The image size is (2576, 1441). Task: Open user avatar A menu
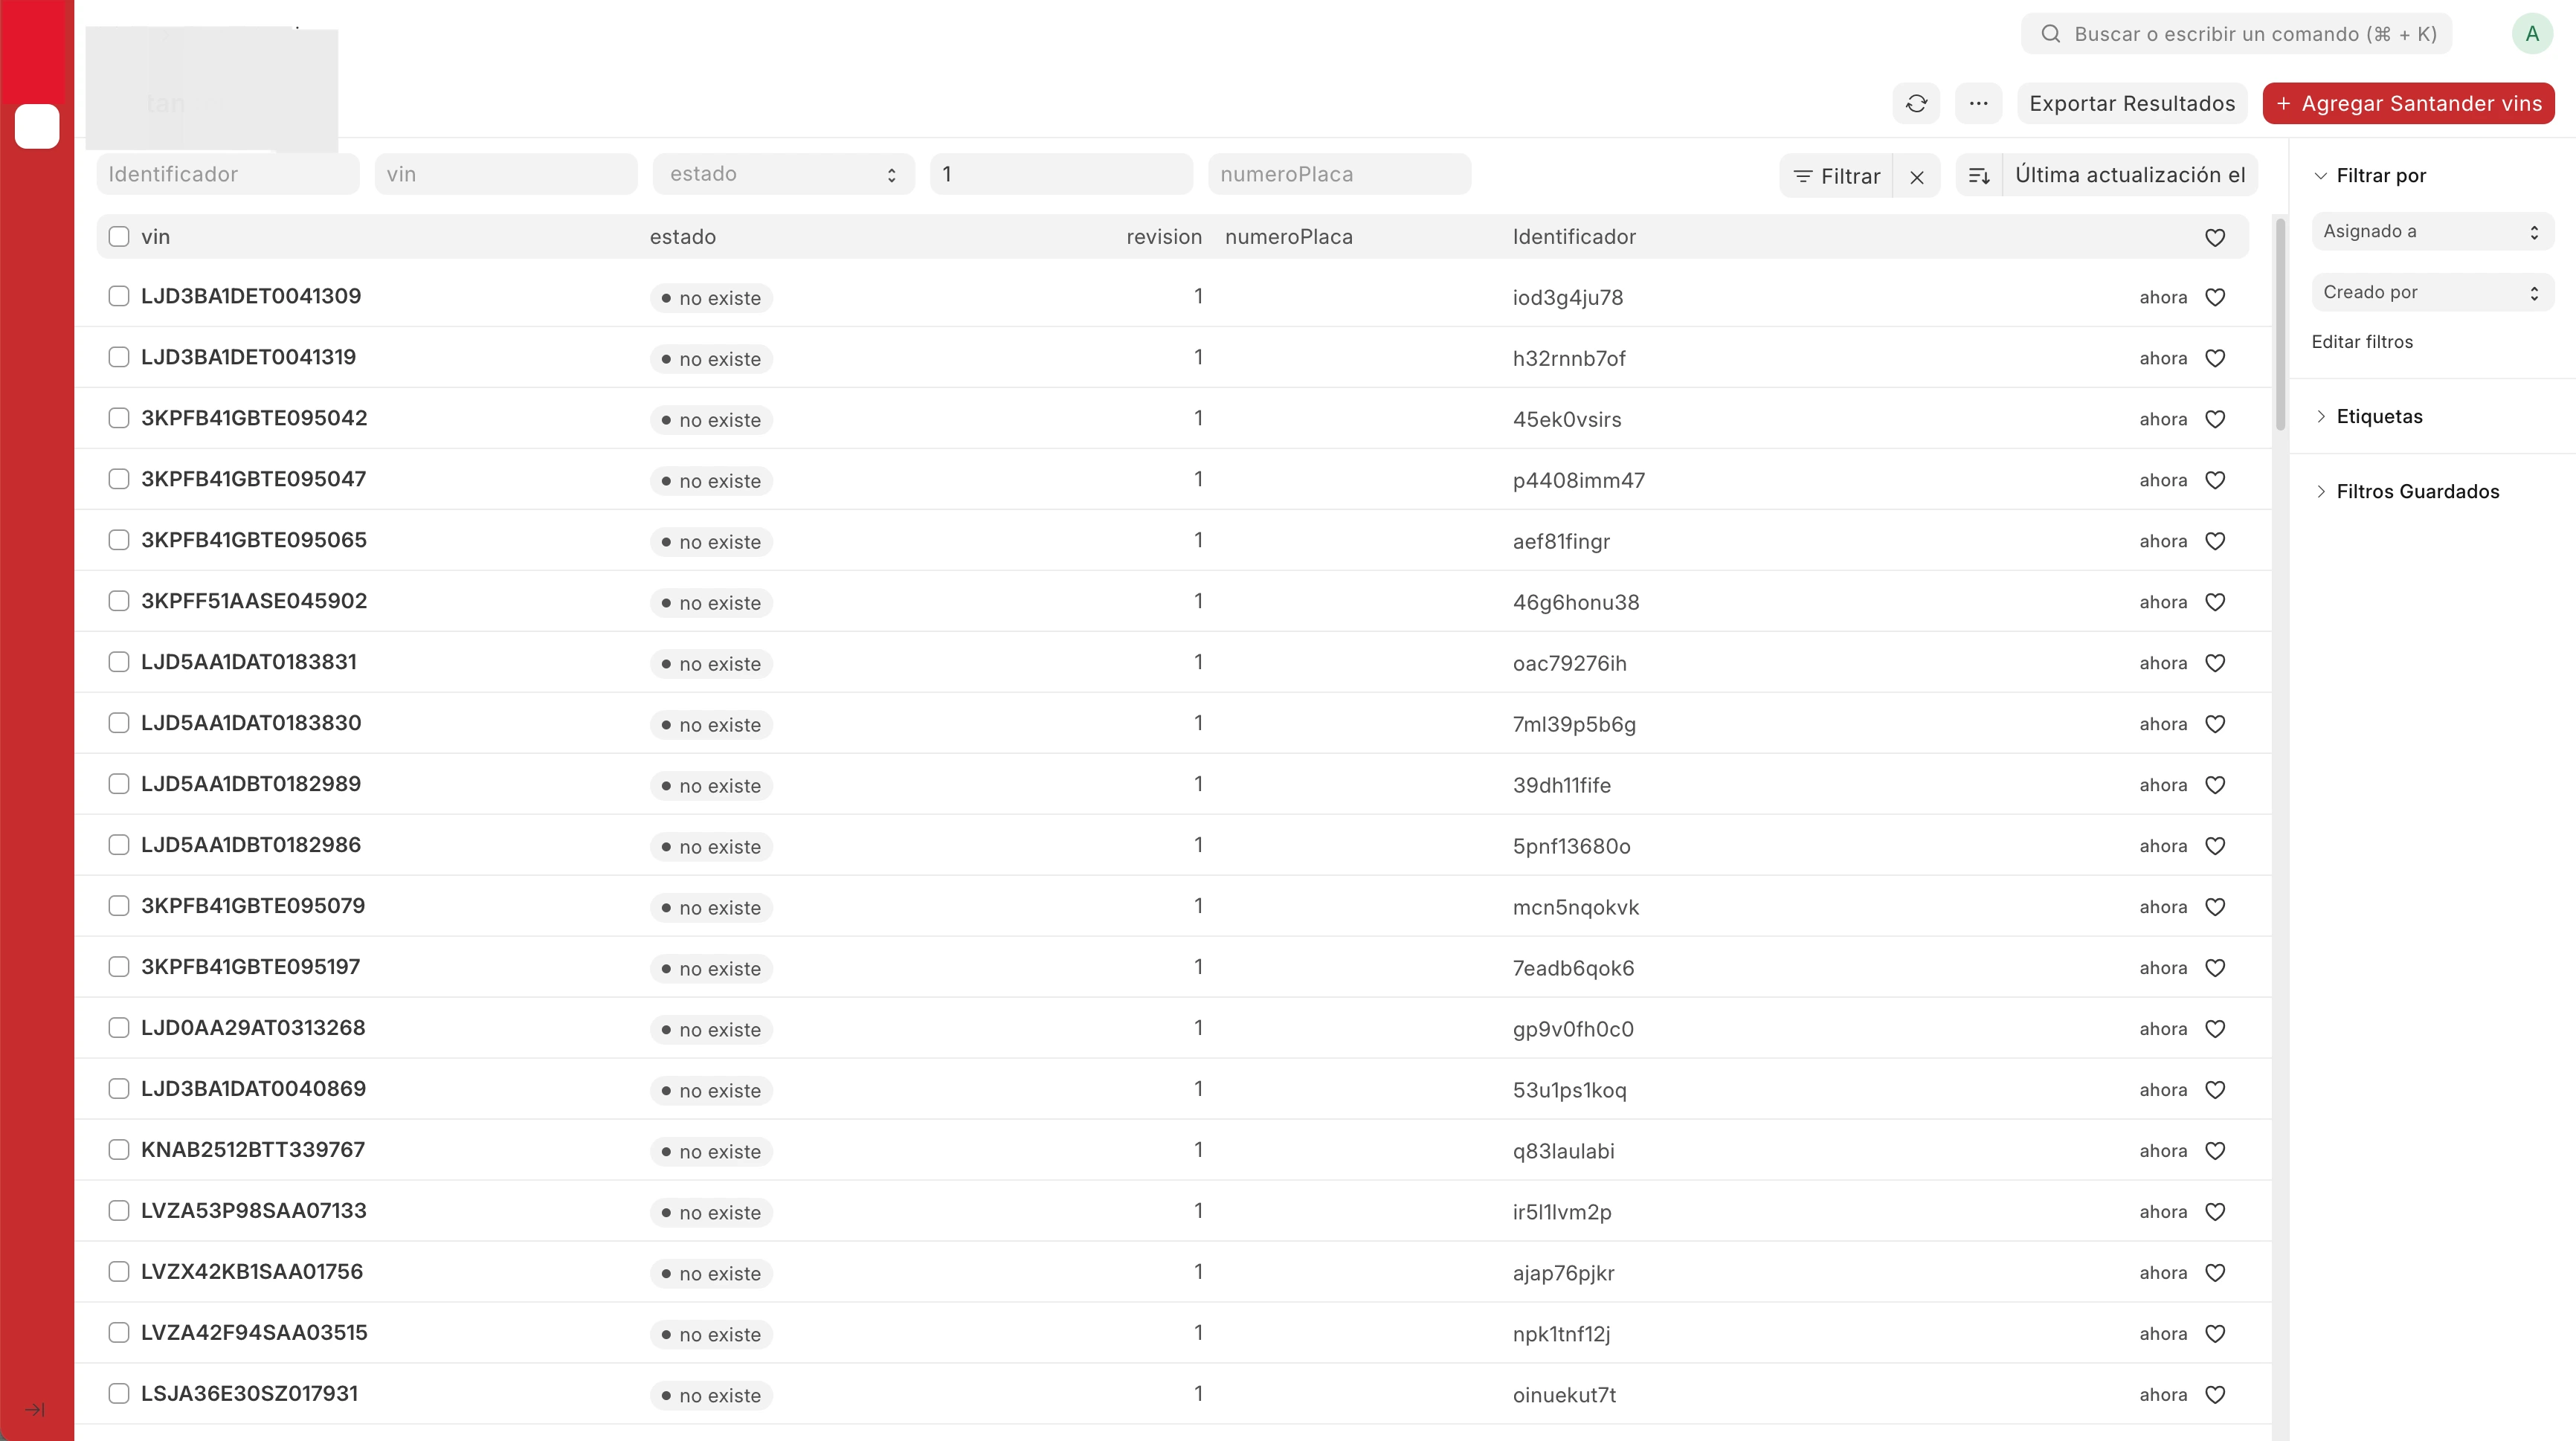[x=2532, y=34]
